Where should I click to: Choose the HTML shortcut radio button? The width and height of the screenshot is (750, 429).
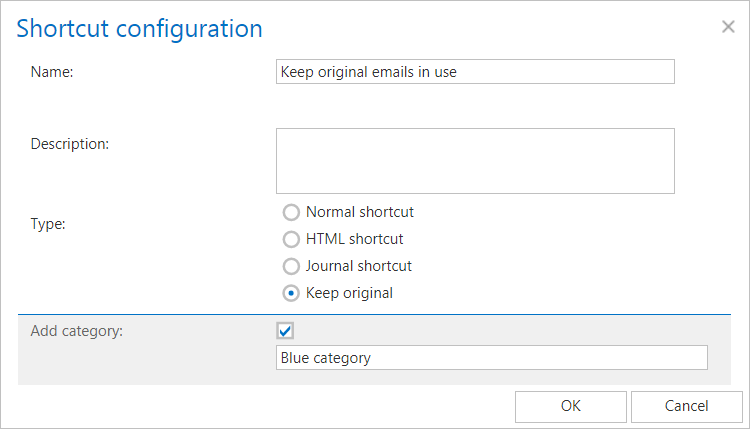291,239
